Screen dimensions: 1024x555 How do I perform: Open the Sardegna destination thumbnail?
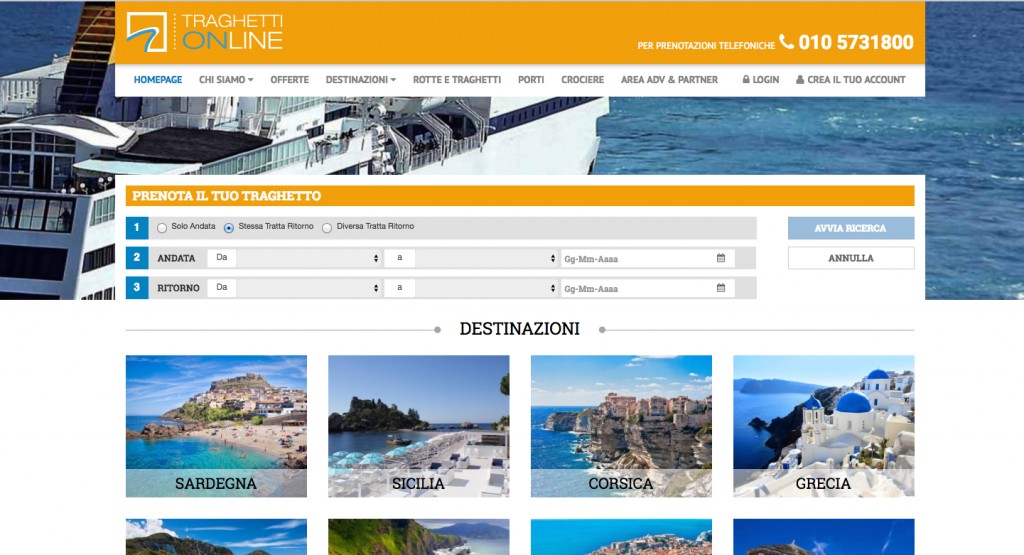click(x=216, y=426)
